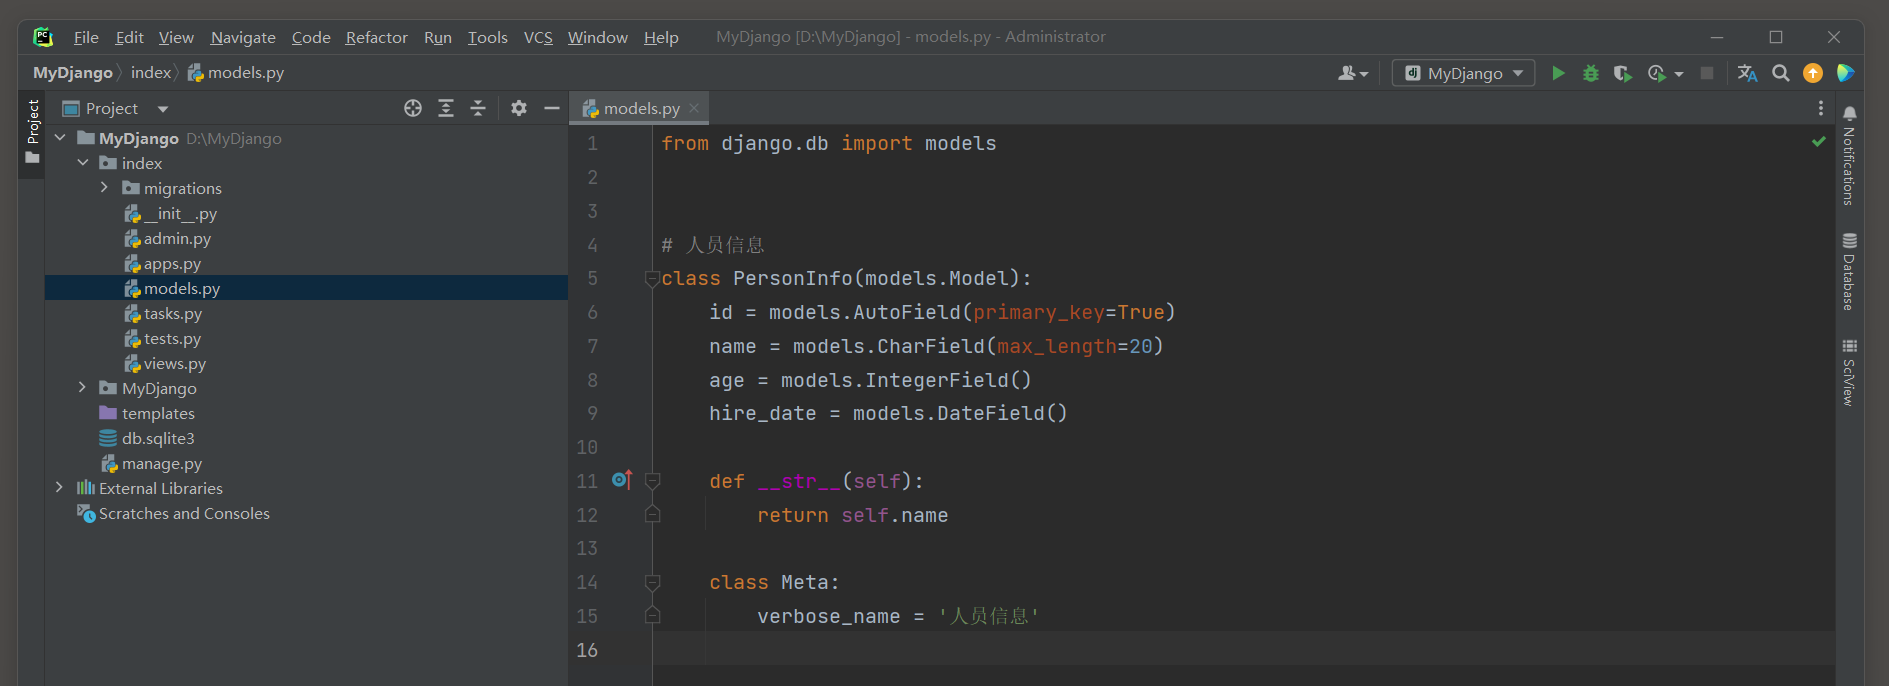The height and width of the screenshot is (686, 1889).
Task: Click the fold end marker on line 15
Action: [652, 616]
